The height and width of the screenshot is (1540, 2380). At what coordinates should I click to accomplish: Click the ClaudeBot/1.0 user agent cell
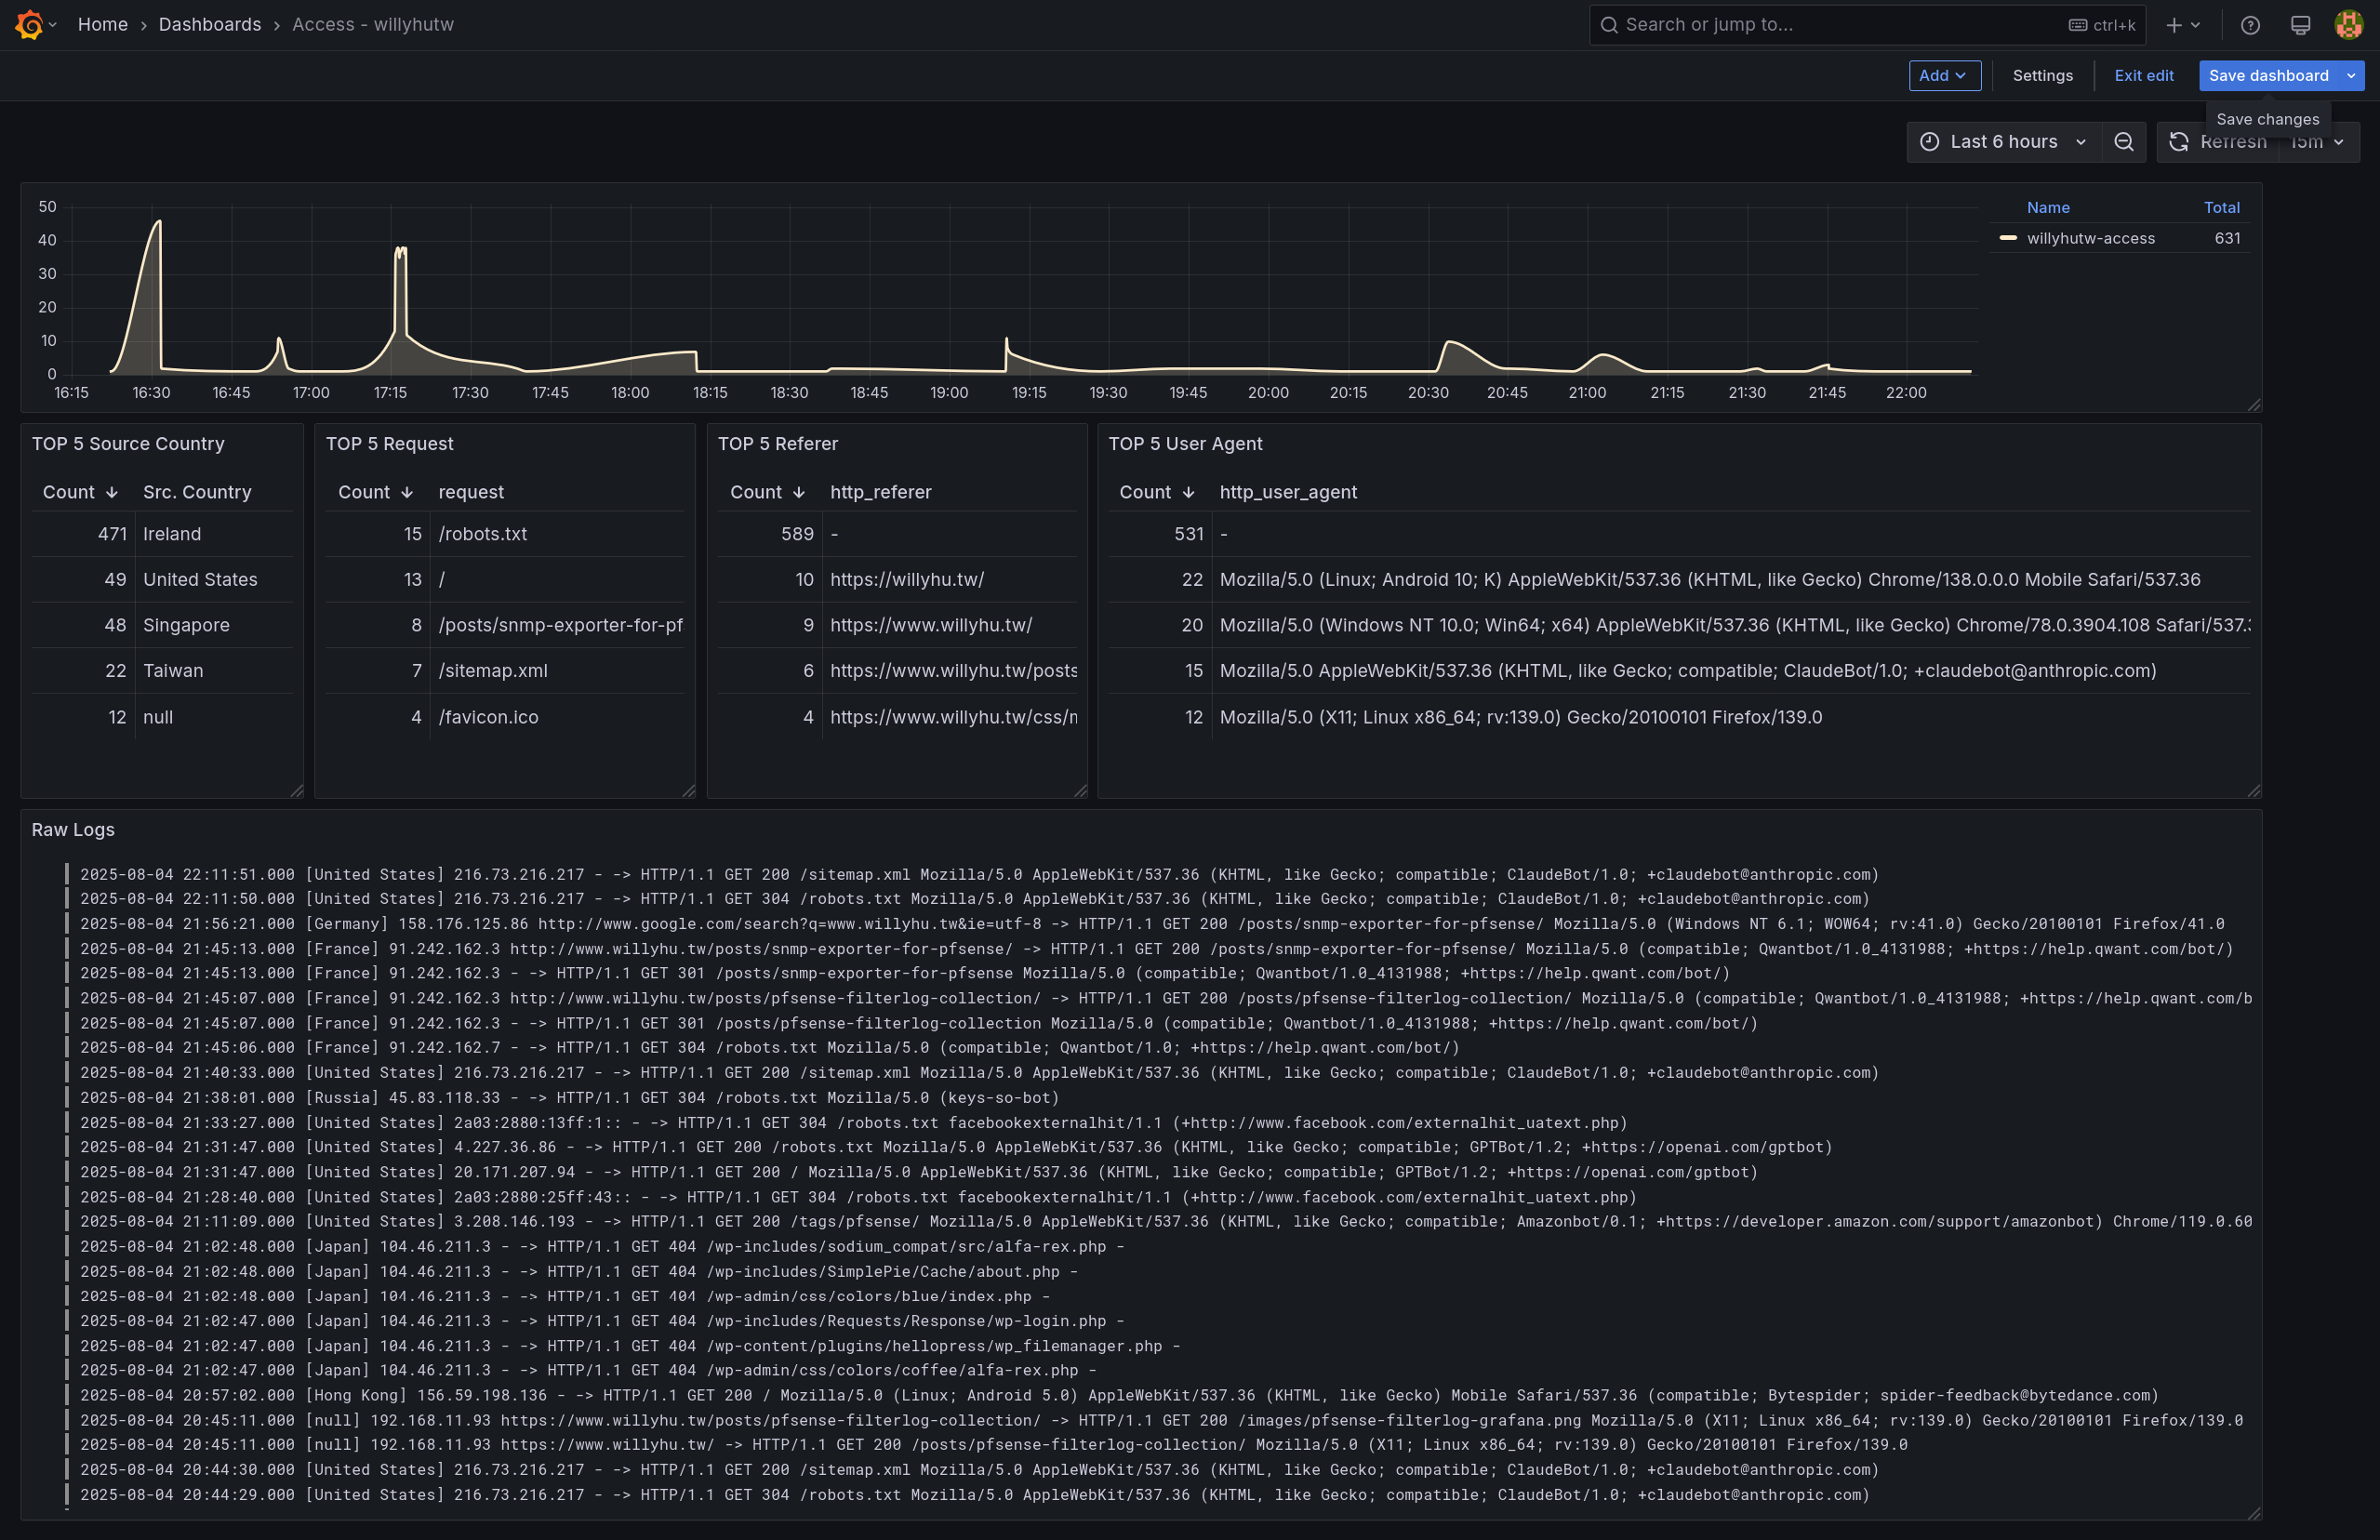tap(1731, 670)
